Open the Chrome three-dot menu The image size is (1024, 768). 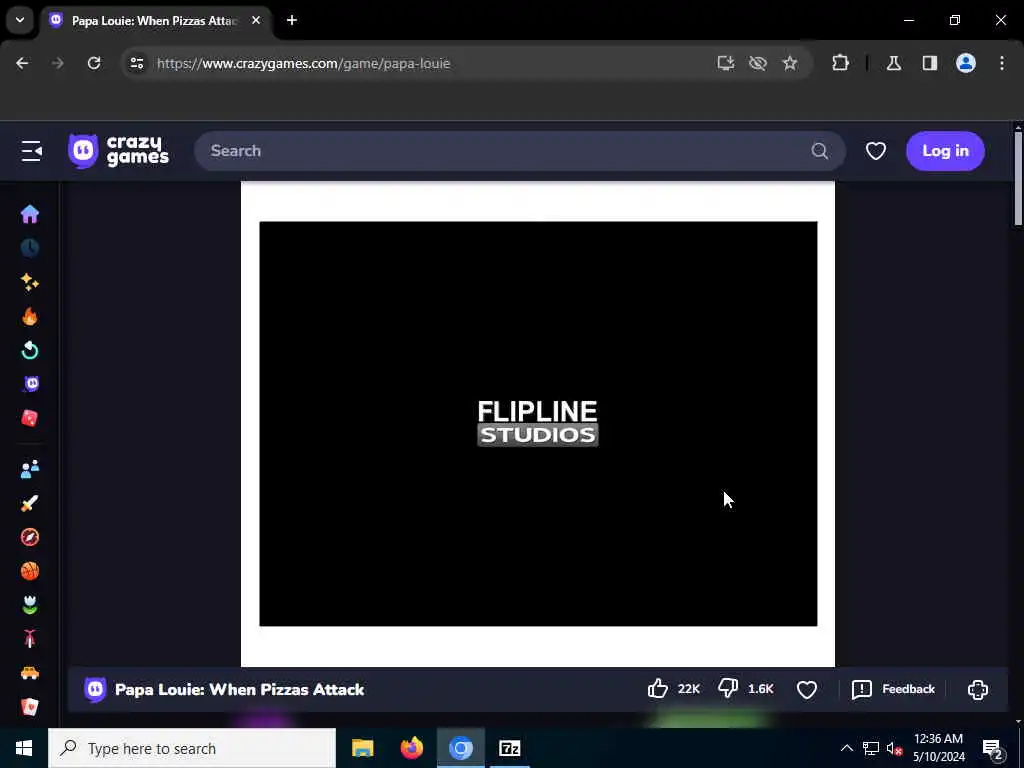tap(1002, 63)
